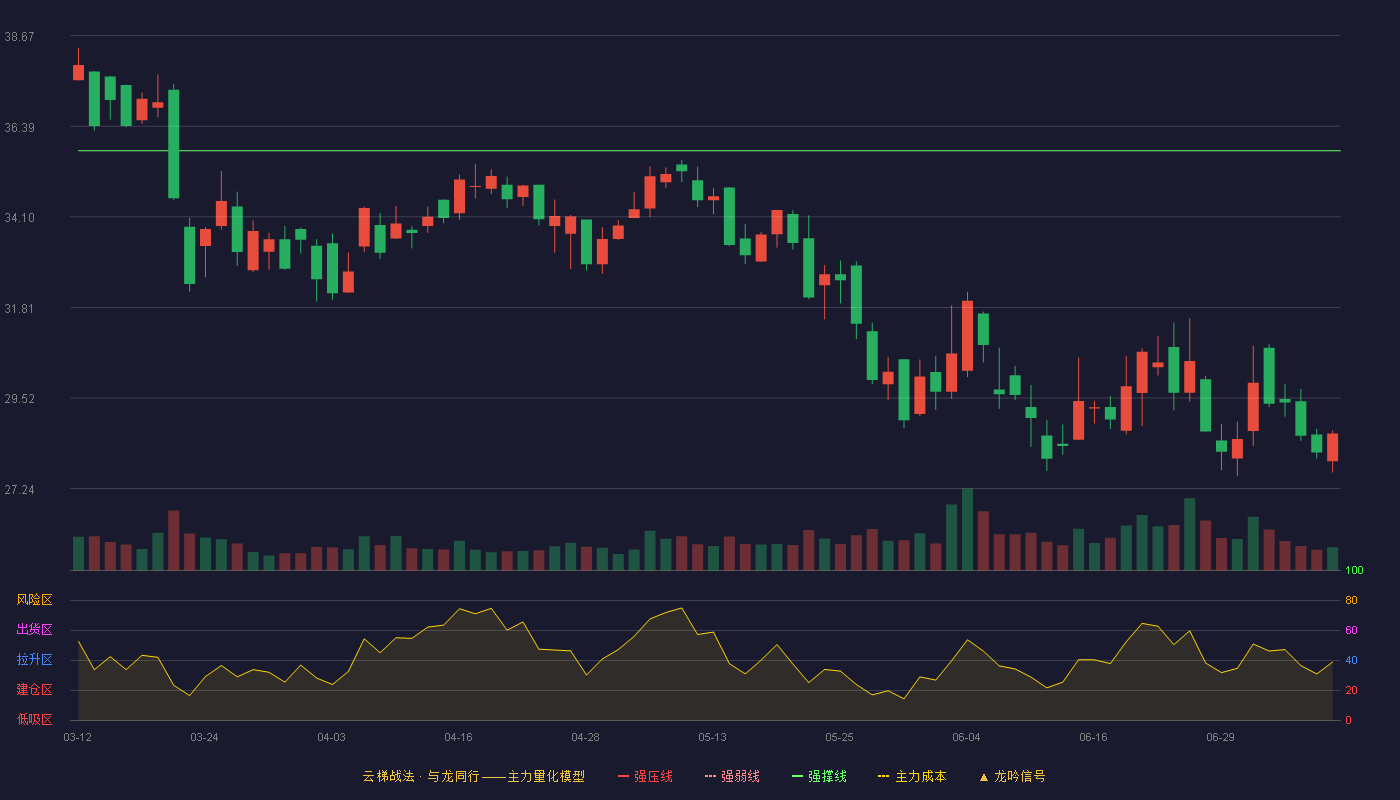Image resolution: width=1400 pixels, height=800 pixels.
Task: Click the red 20 indicator axis value
Action: click(x=1351, y=690)
